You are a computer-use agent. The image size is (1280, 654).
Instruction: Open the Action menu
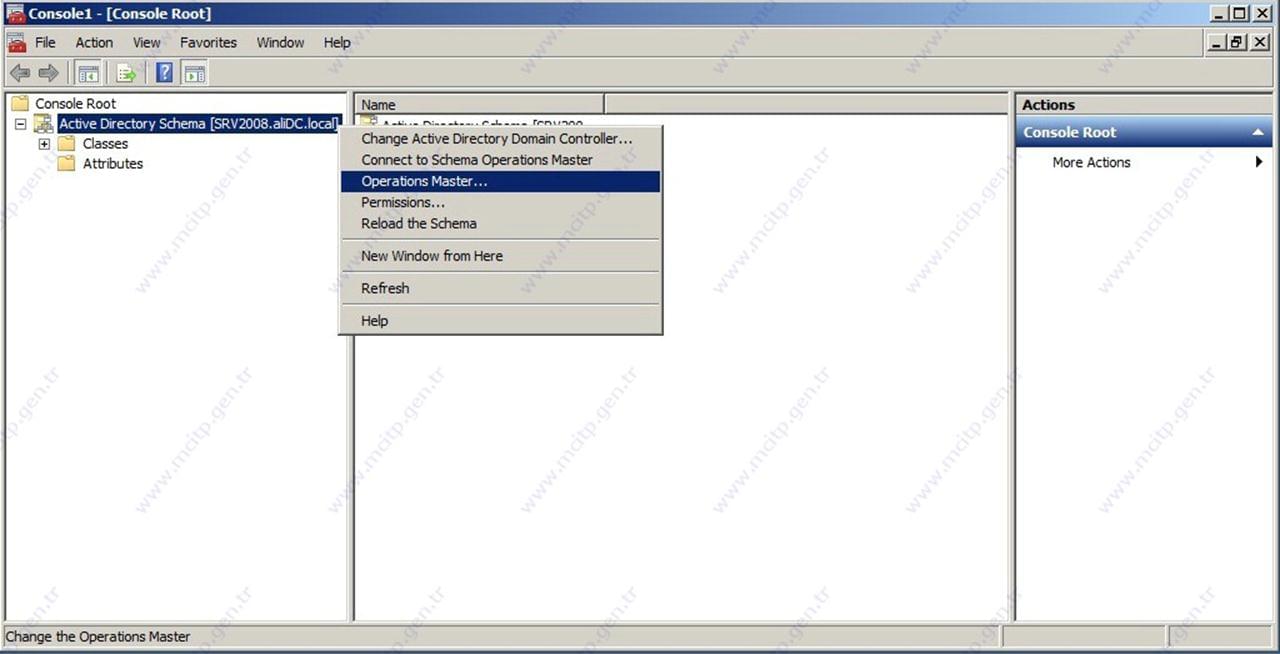click(94, 43)
